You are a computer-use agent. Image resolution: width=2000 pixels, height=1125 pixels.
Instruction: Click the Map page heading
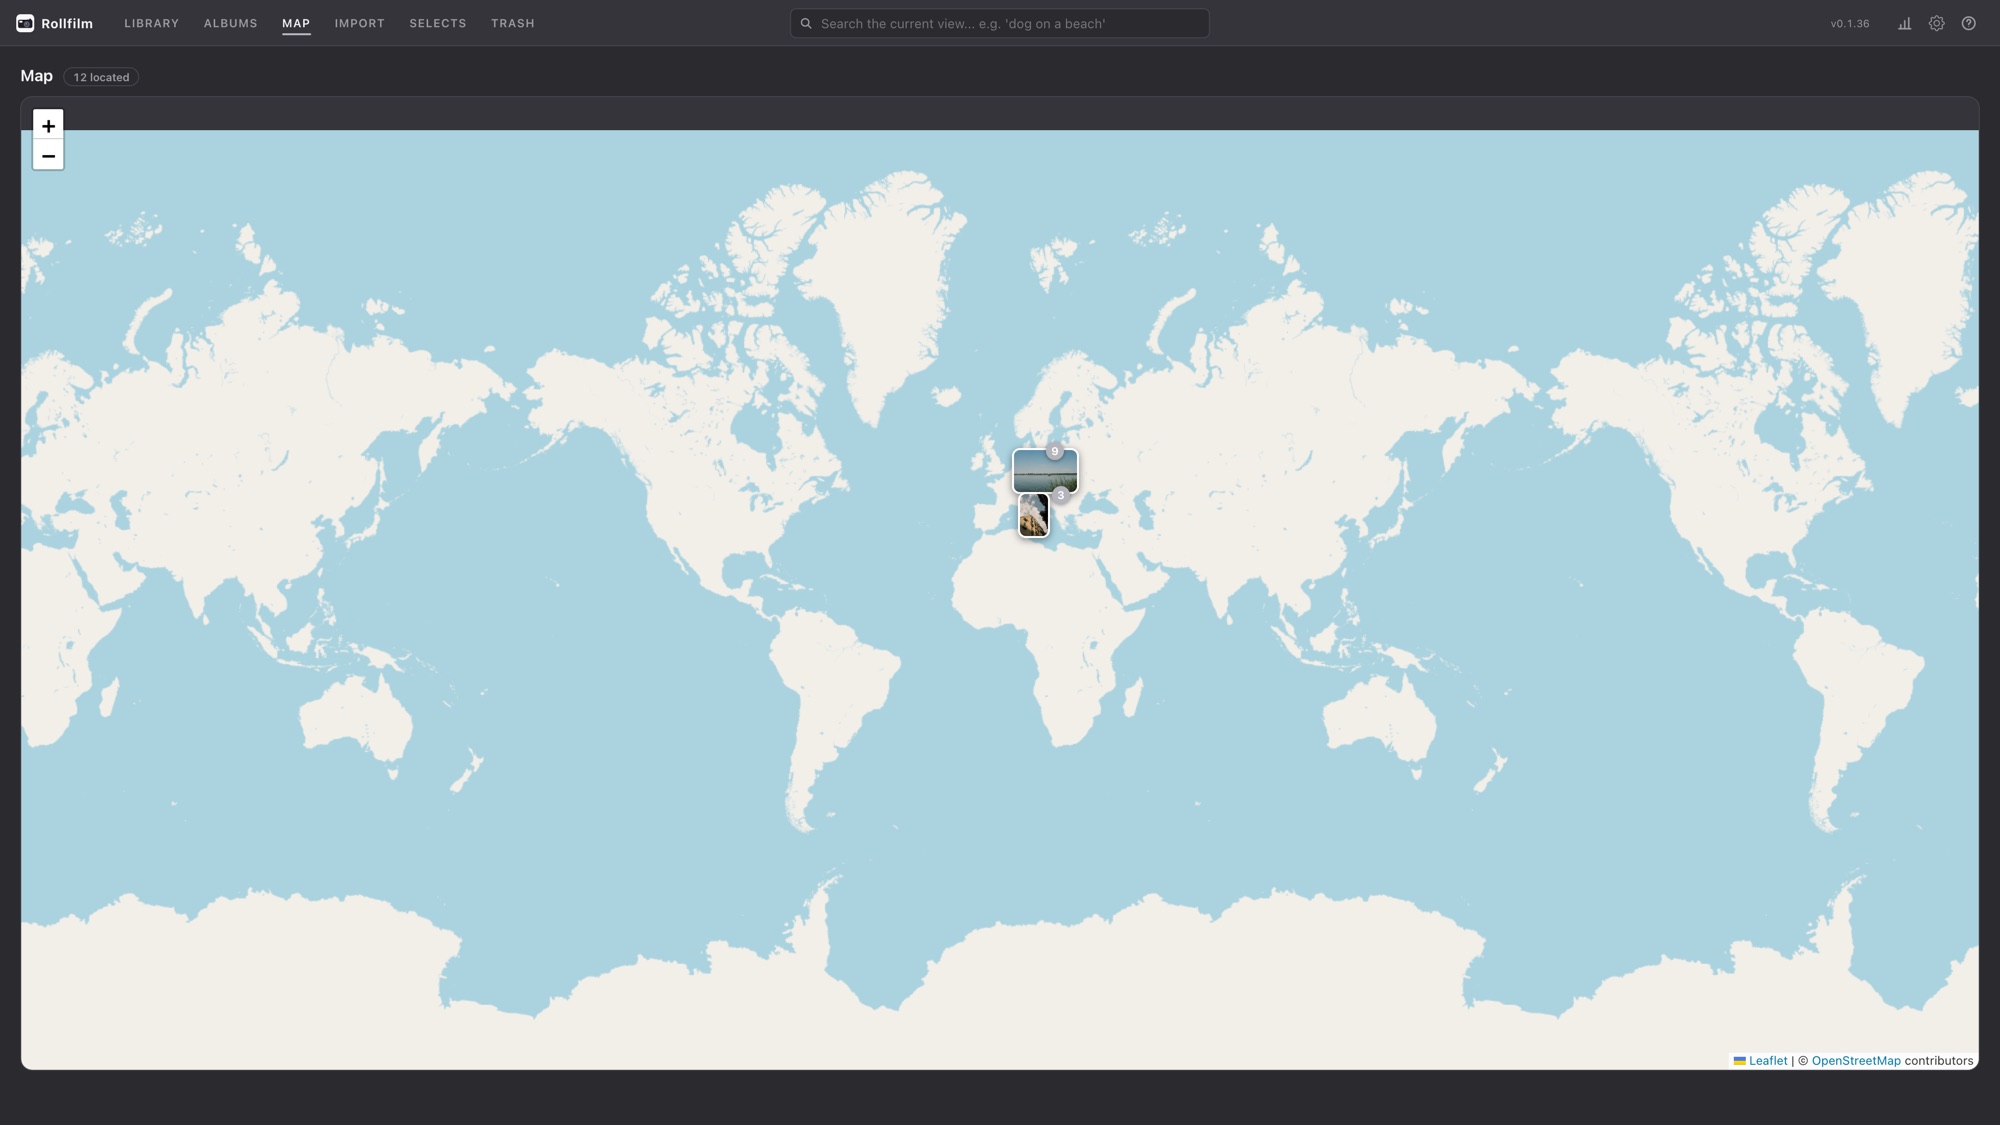coord(36,76)
